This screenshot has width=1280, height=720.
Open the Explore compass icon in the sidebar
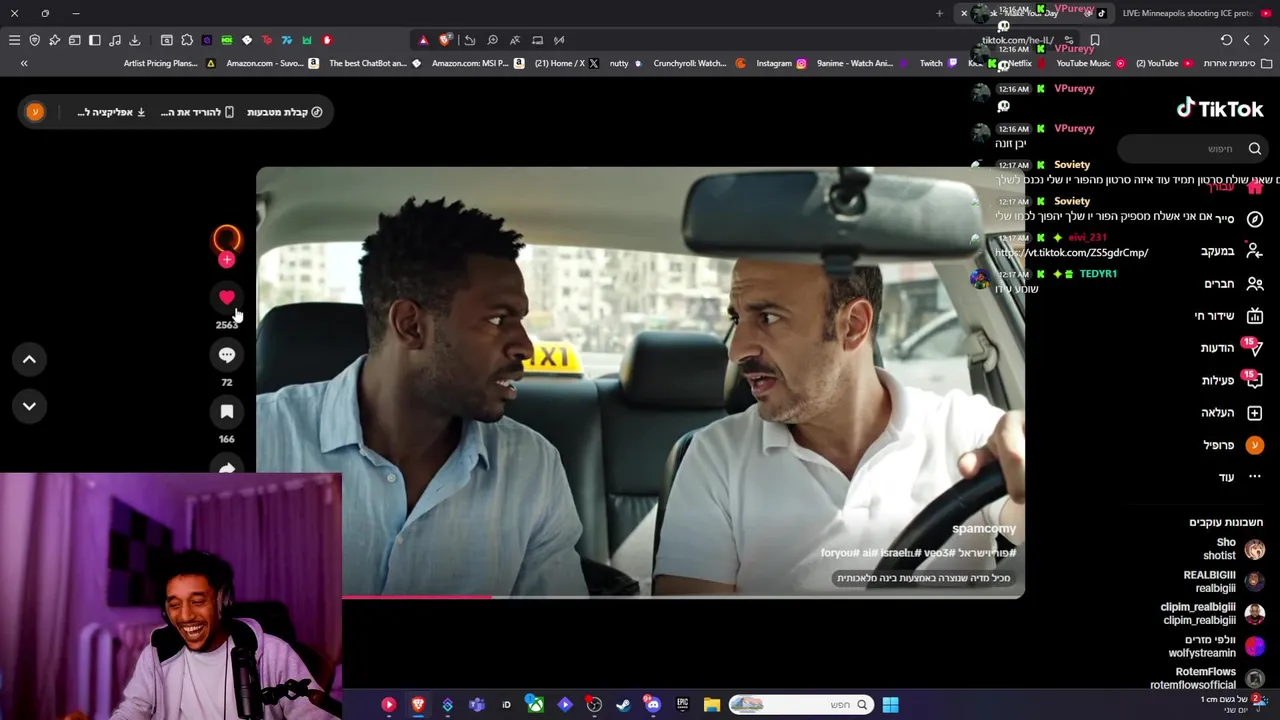[x=1255, y=219]
